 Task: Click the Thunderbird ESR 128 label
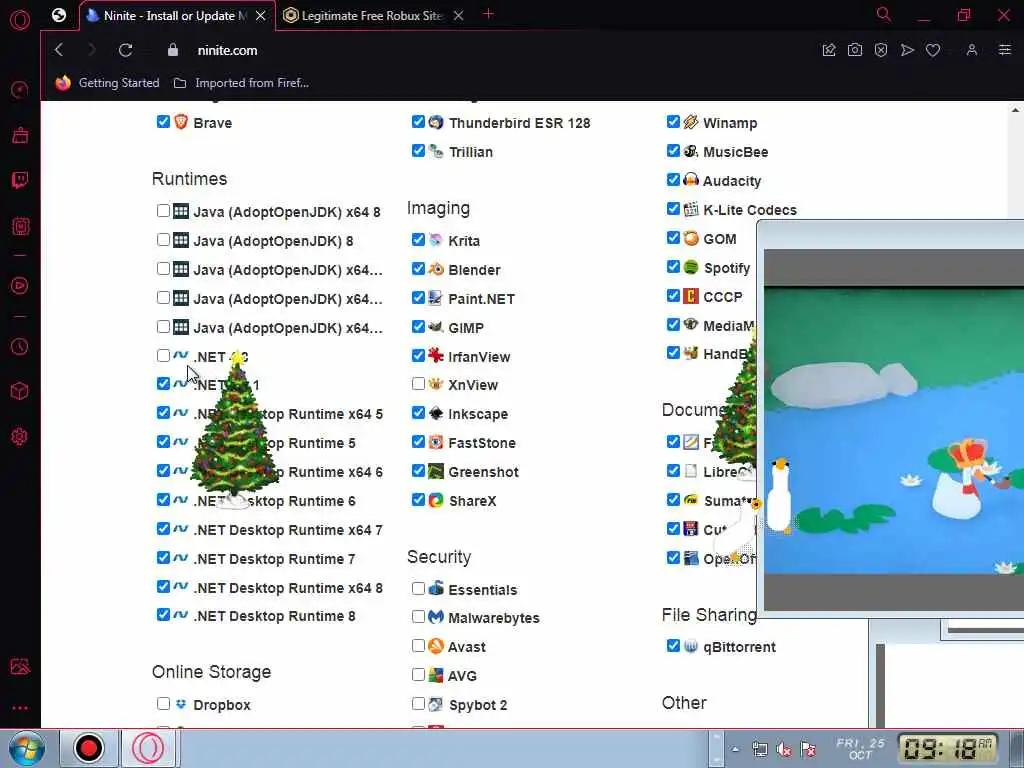519,123
